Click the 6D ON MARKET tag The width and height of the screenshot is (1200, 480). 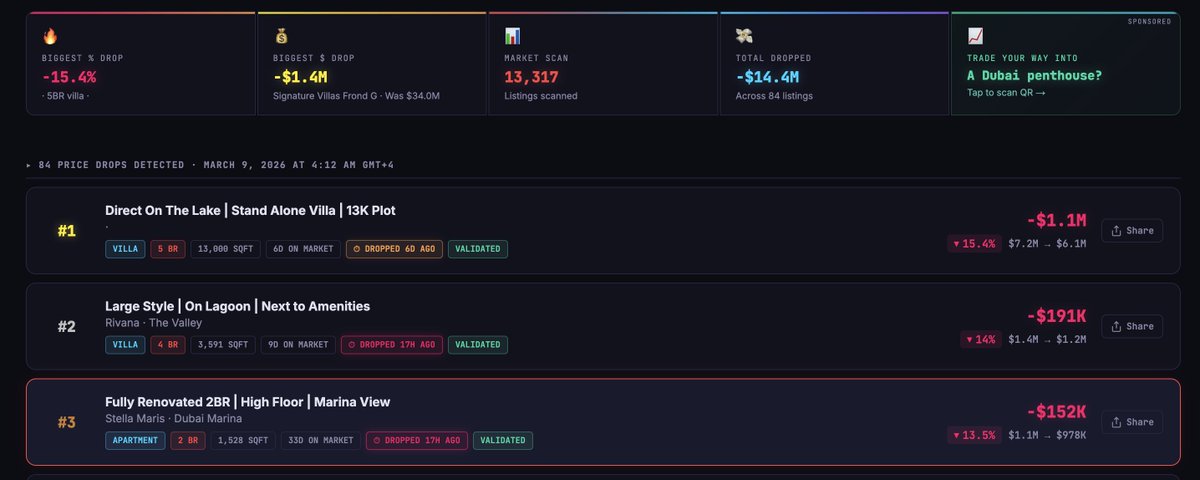point(303,249)
